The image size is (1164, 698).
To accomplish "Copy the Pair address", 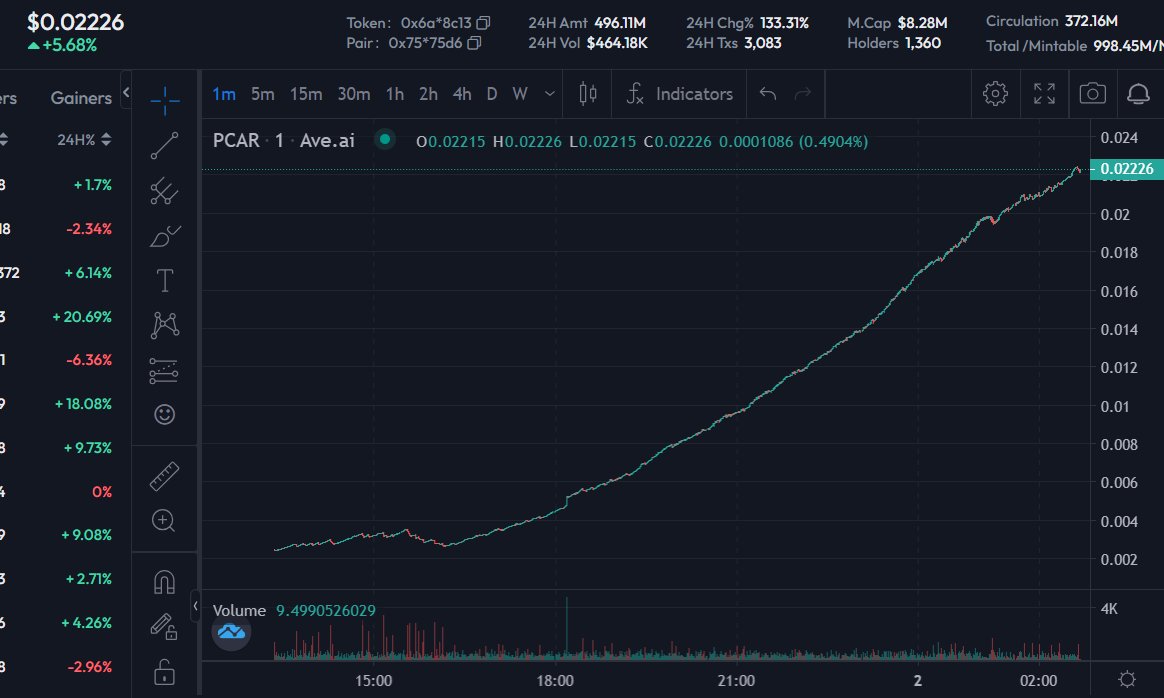I will (474, 43).
